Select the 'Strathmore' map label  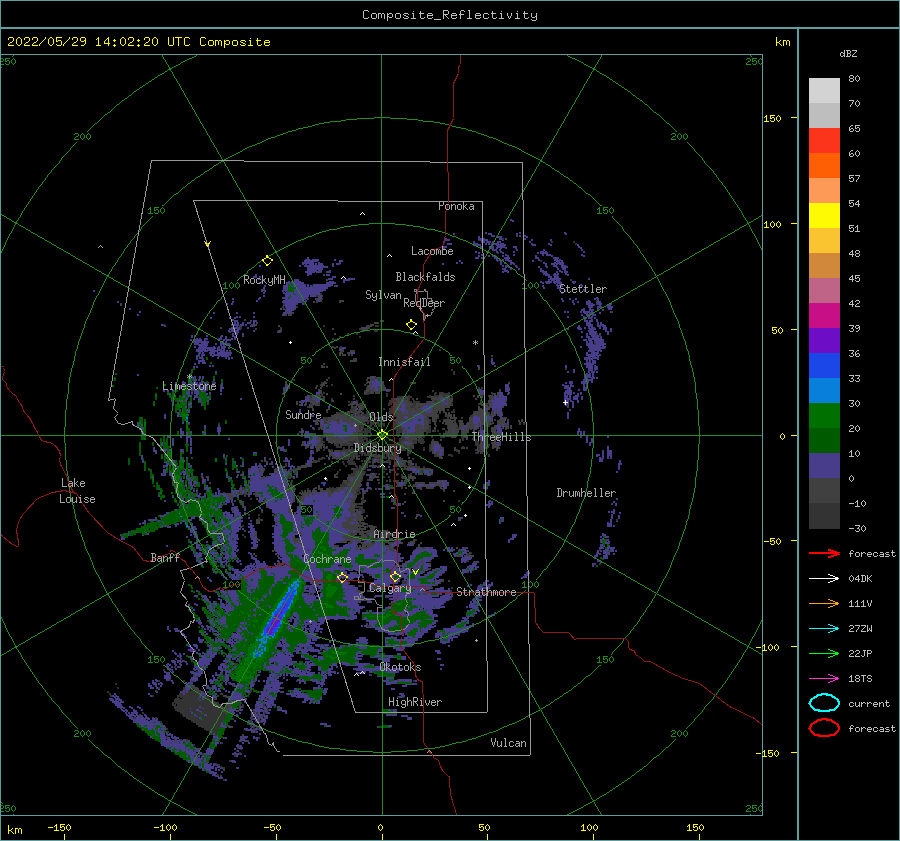(487, 592)
